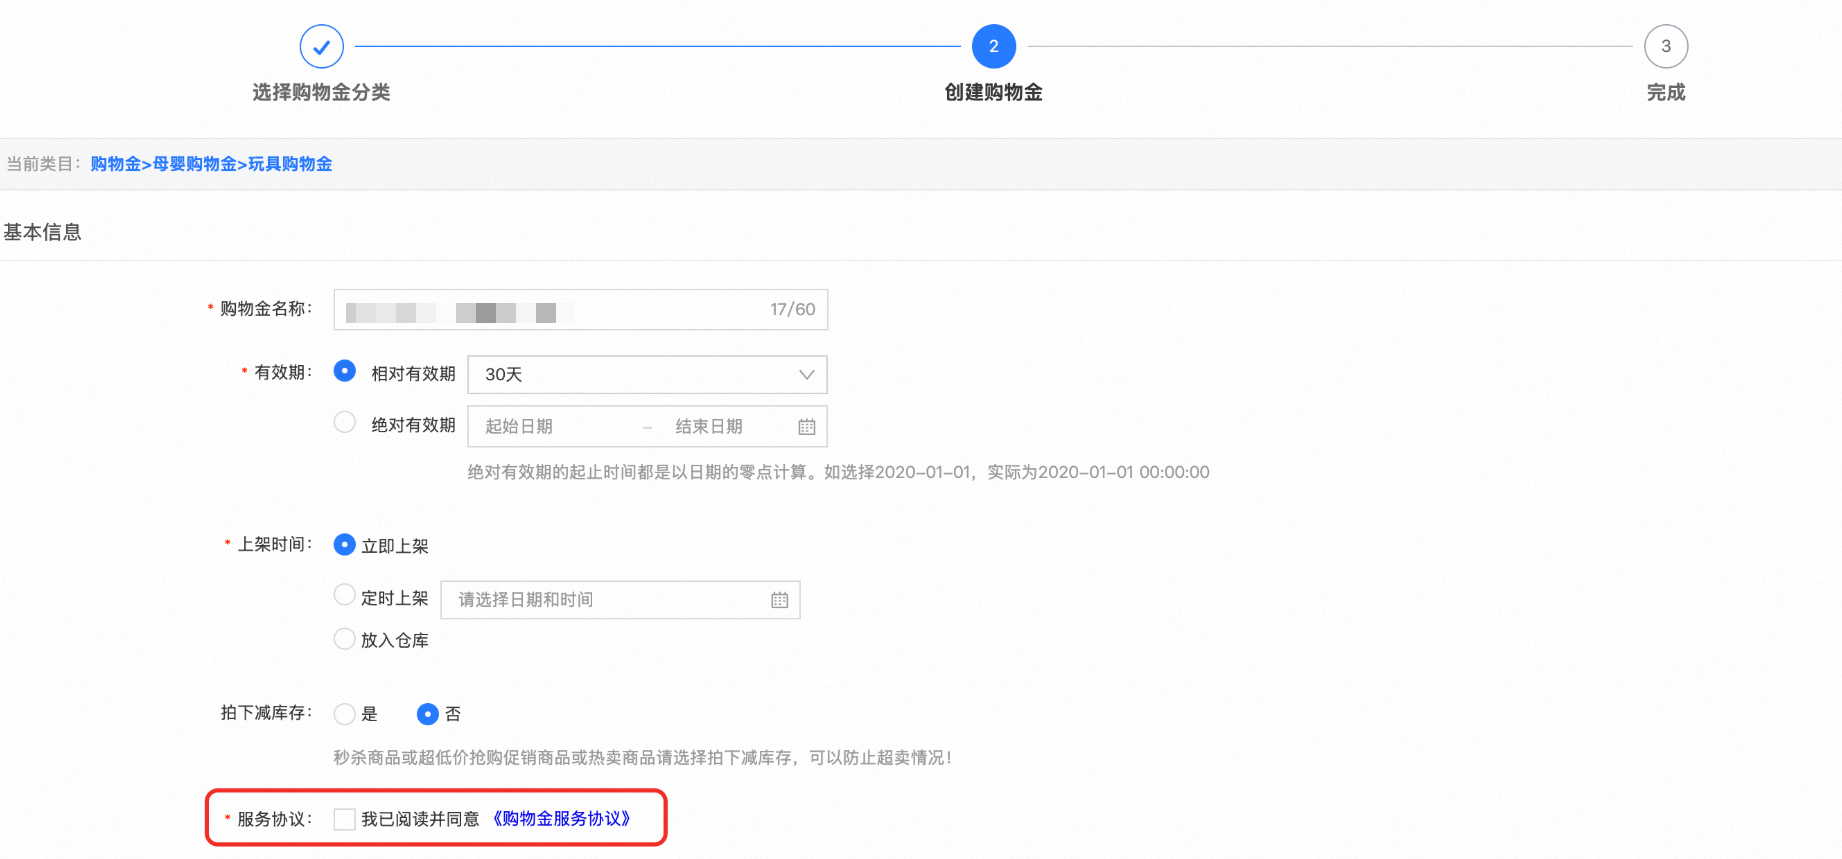Open the calendar icon in the date range field

807,427
